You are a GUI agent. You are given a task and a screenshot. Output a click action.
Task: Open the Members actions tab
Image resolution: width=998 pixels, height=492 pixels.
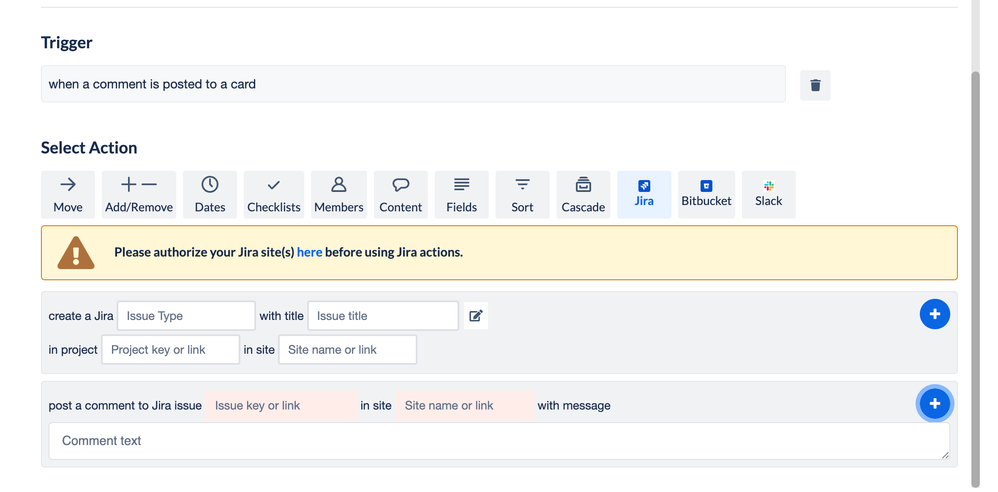[339, 195]
